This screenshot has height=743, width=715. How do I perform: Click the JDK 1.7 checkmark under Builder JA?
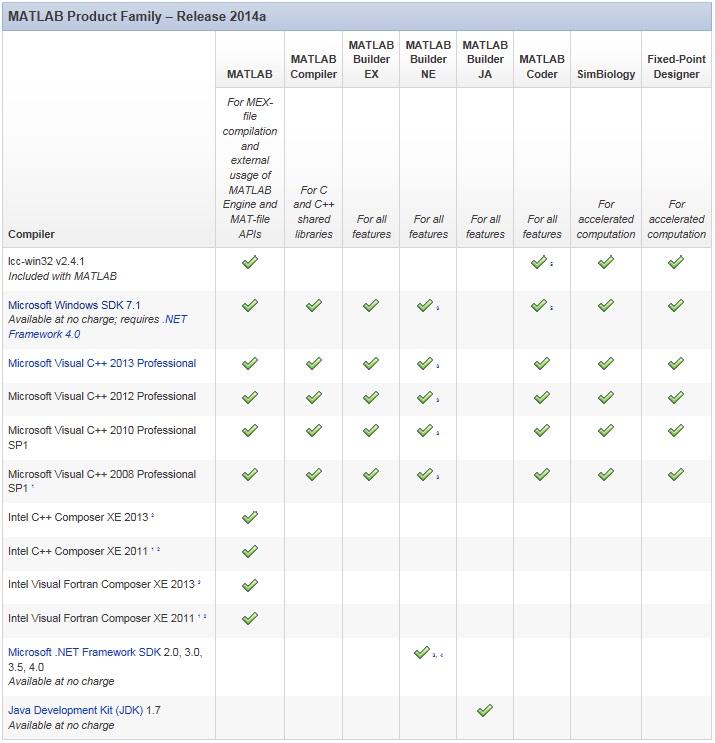[485, 711]
